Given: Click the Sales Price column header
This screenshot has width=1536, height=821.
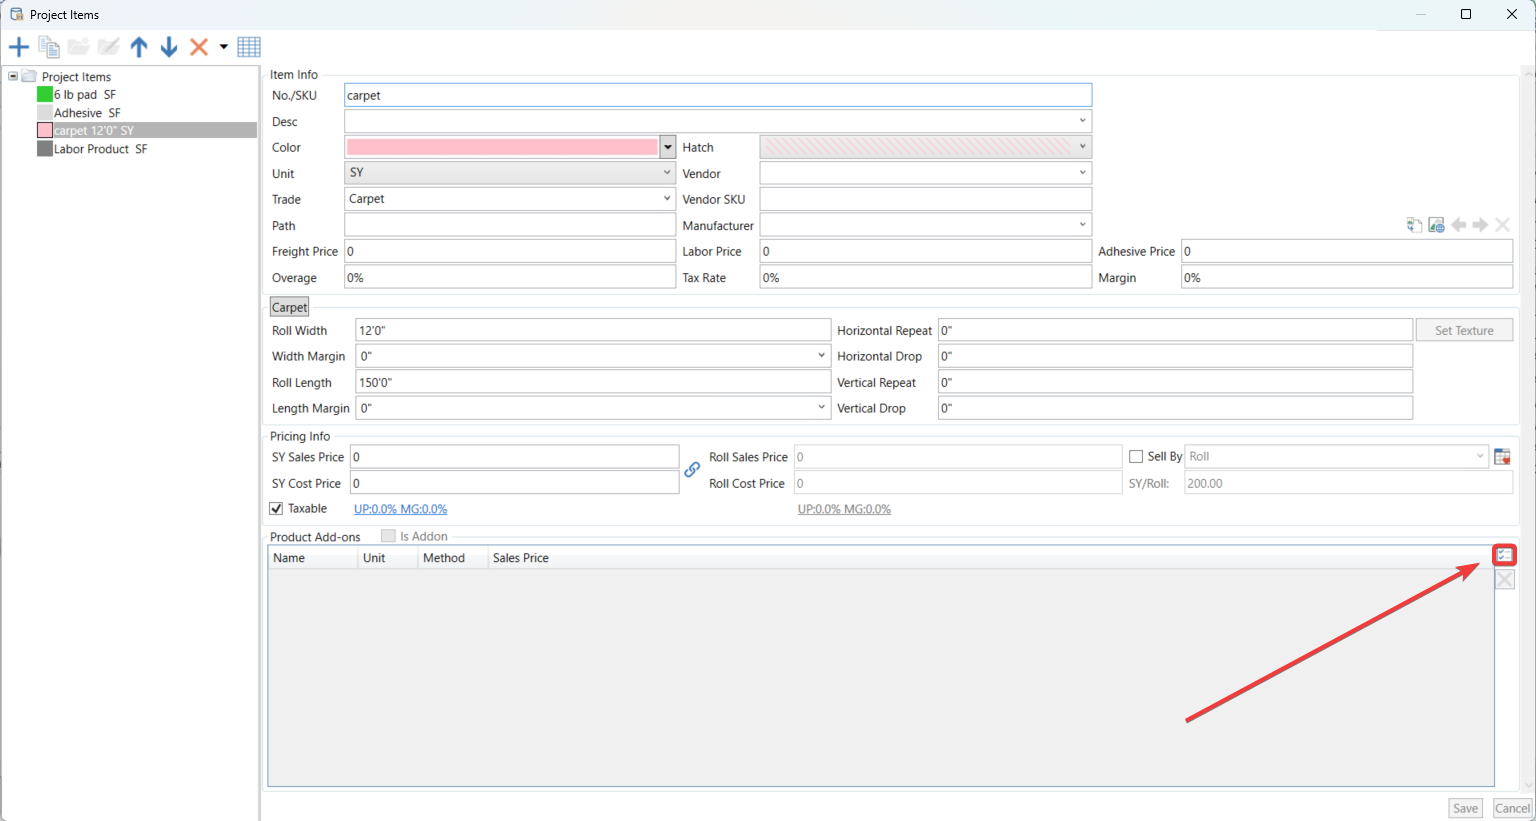Looking at the screenshot, I should 520,558.
